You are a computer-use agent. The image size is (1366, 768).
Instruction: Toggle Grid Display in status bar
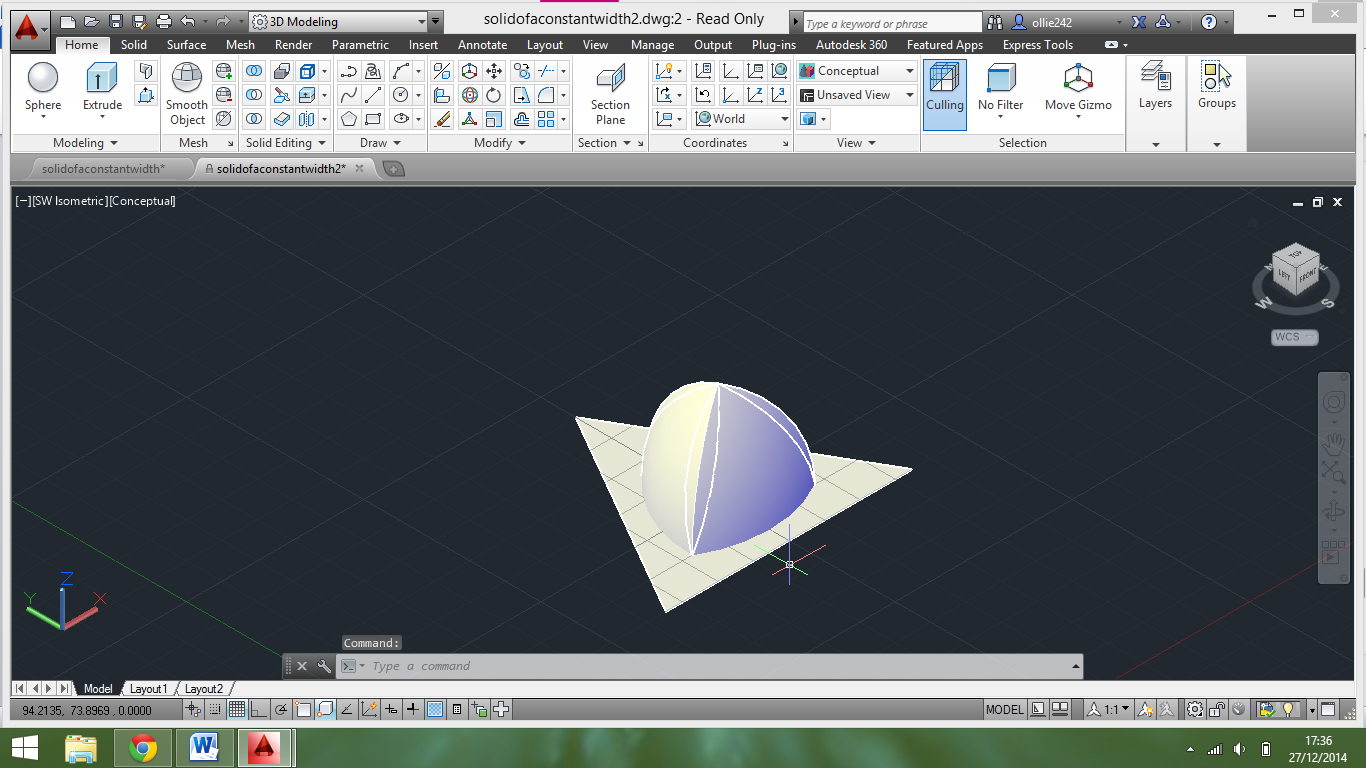[x=237, y=710]
